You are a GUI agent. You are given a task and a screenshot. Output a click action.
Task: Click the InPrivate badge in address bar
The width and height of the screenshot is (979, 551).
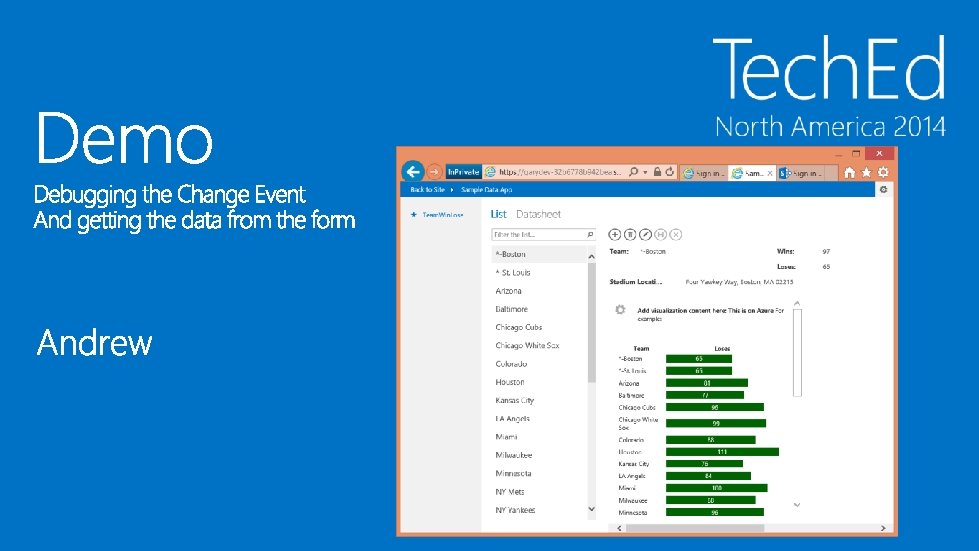pyautogui.click(x=463, y=172)
